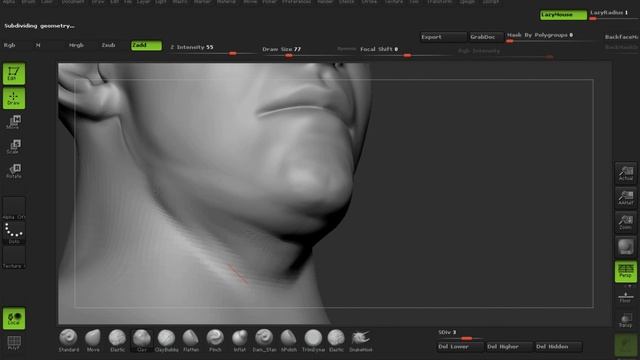
Task: Toggle Persp perspective view
Action: point(625,271)
